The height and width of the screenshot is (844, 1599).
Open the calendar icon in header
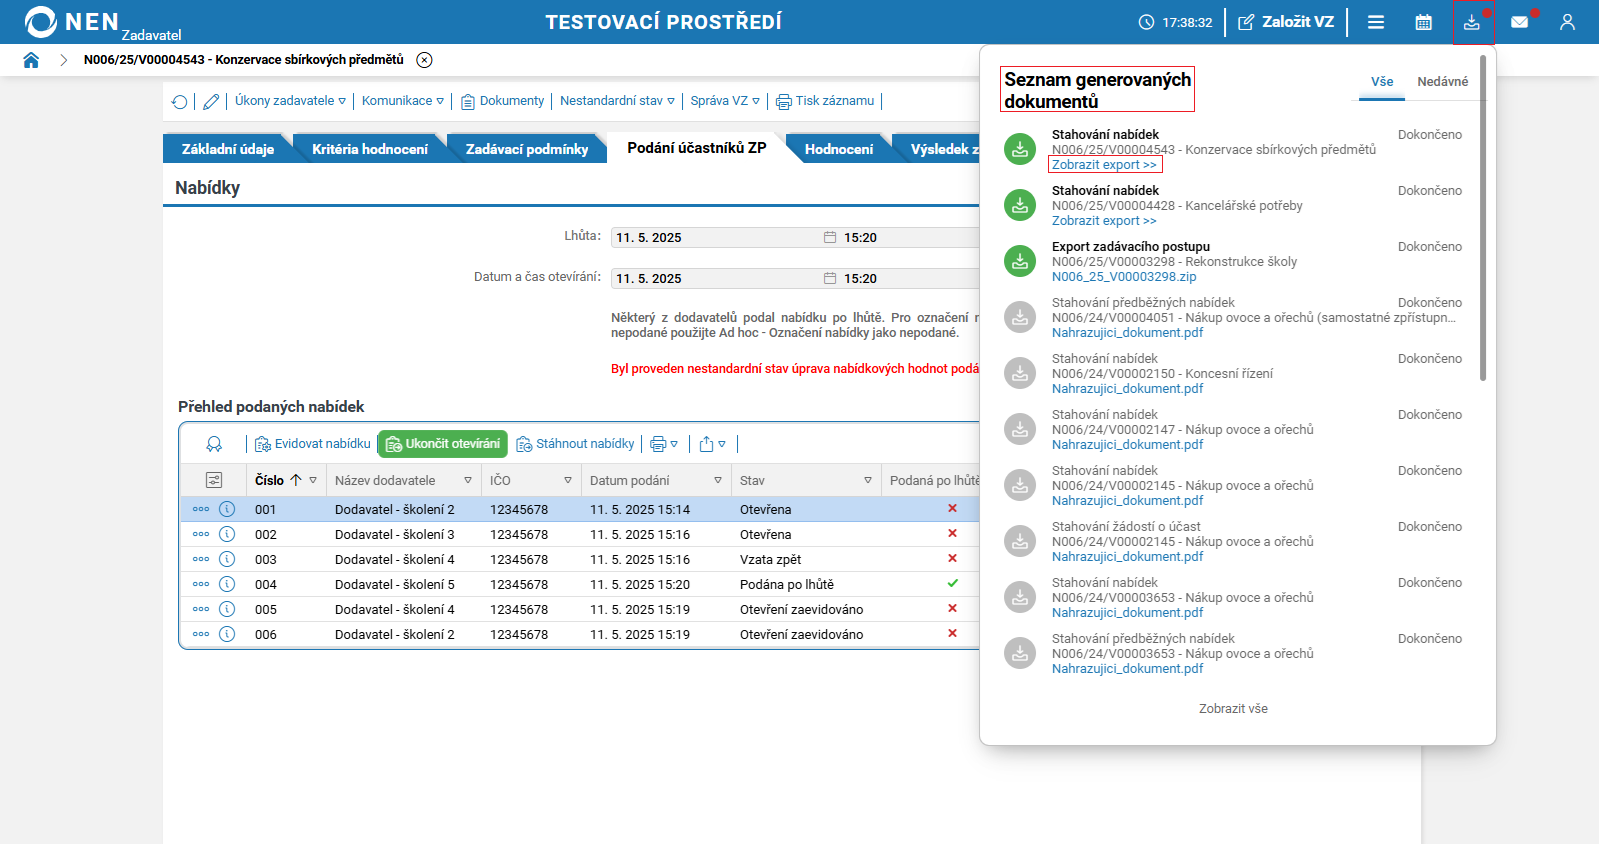pyautogui.click(x=1423, y=22)
